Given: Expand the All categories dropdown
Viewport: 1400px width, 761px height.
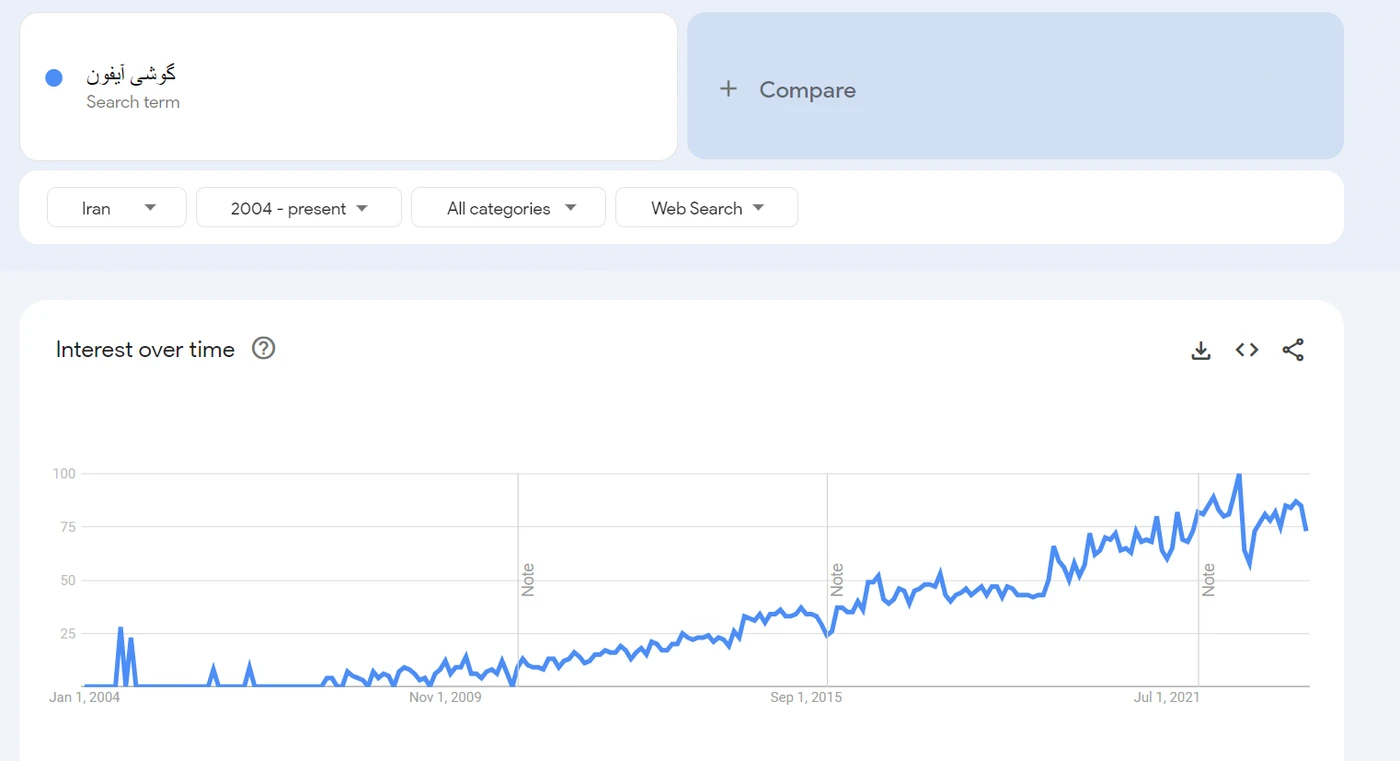Looking at the screenshot, I should tap(509, 207).
